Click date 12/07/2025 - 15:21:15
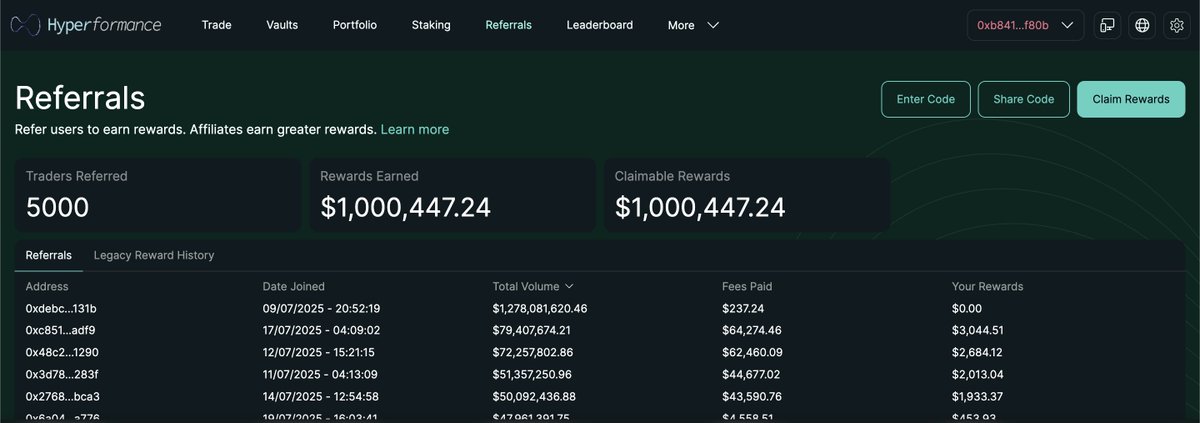 pos(318,352)
